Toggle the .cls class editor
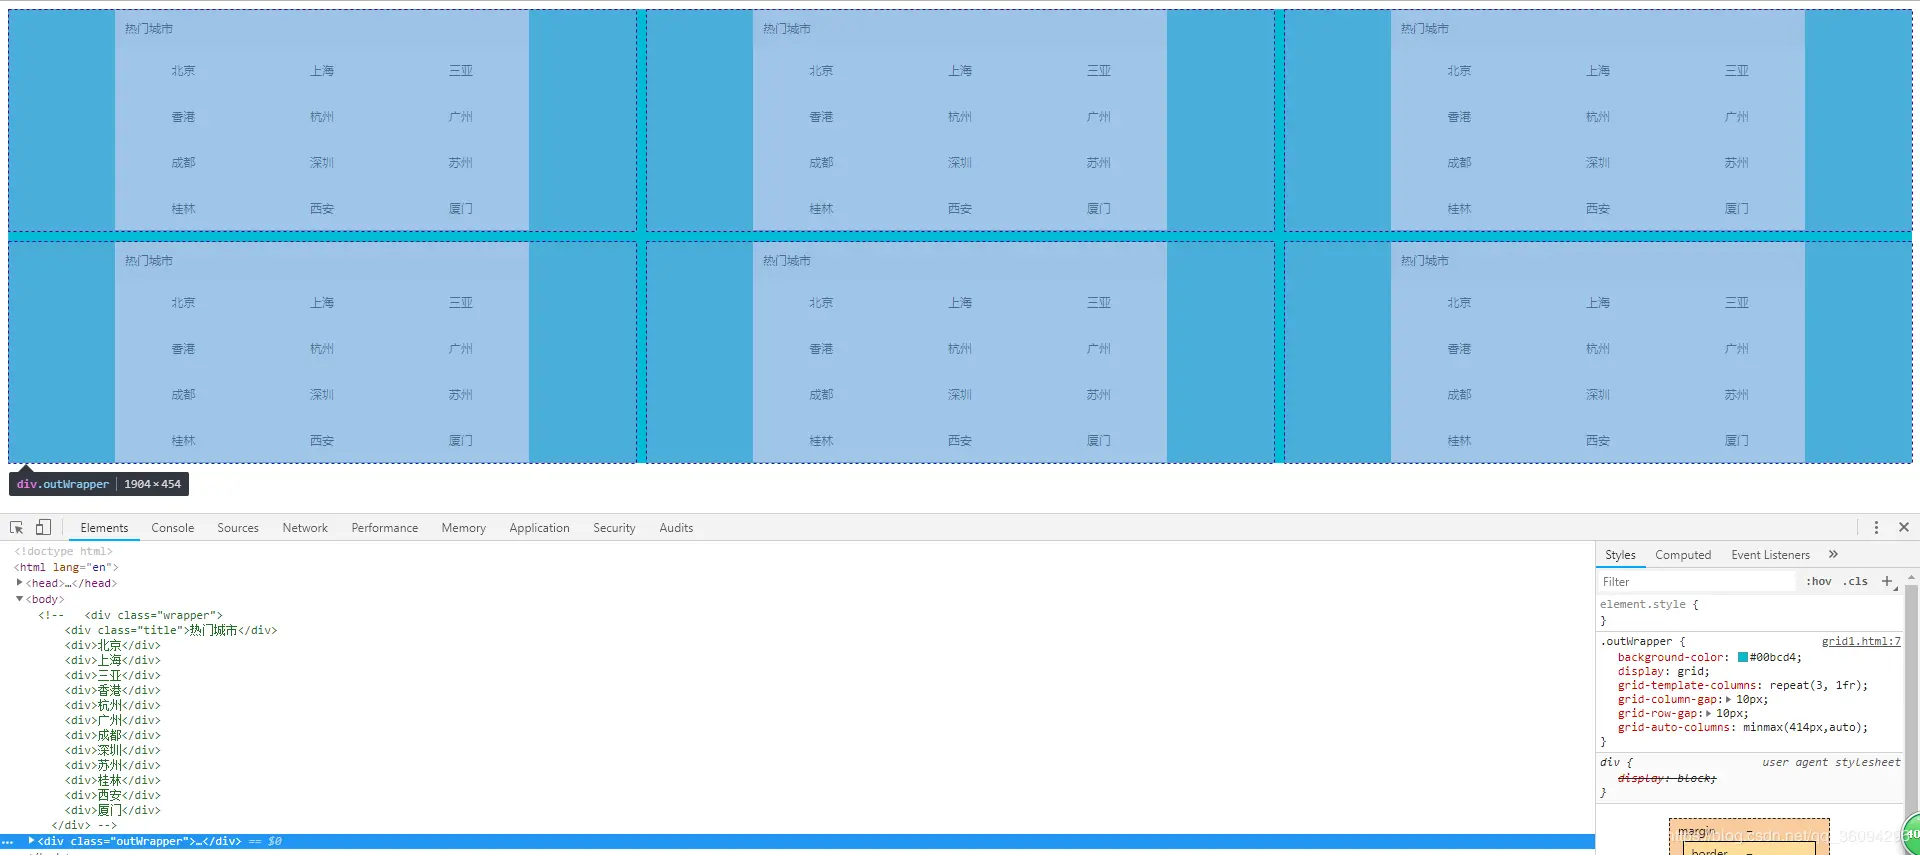Image resolution: width=1920 pixels, height=855 pixels. coord(1855,581)
